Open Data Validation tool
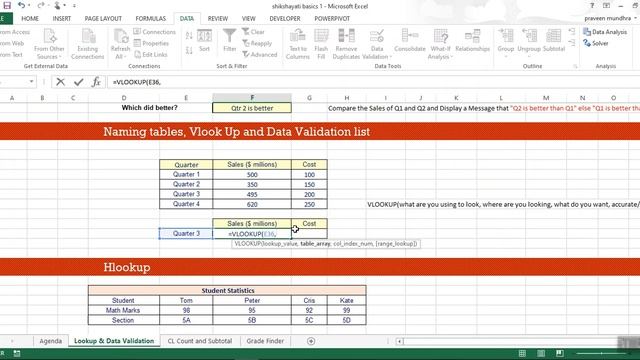The image size is (640, 360). pyautogui.click(x=377, y=44)
